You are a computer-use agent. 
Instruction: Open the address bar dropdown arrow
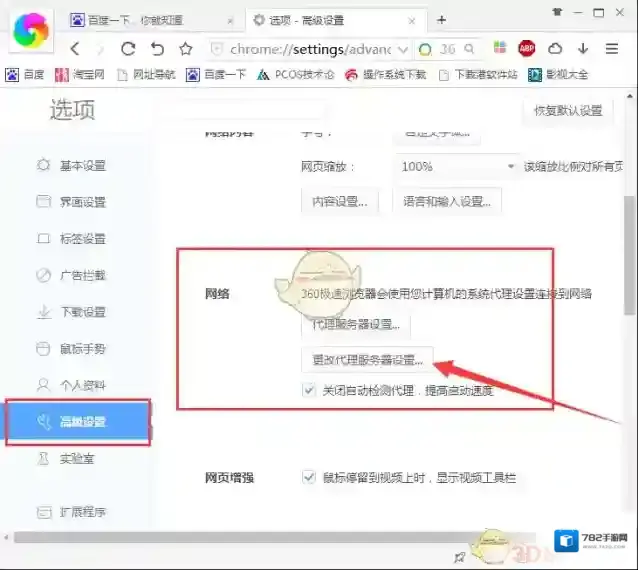pos(403,50)
